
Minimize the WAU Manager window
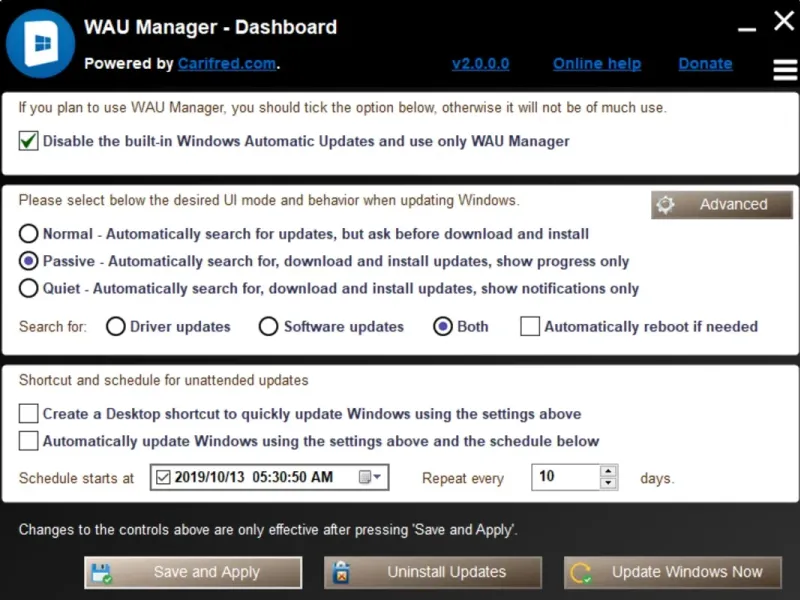click(x=747, y=30)
